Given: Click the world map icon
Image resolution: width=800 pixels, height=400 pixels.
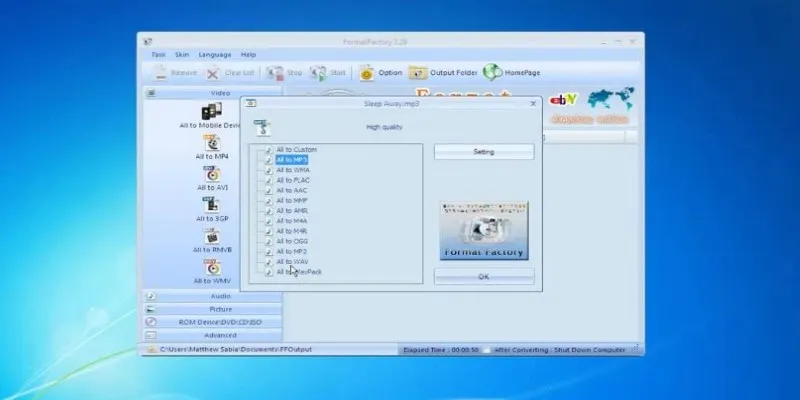Looking at the screenshot, I should [611, 98].
